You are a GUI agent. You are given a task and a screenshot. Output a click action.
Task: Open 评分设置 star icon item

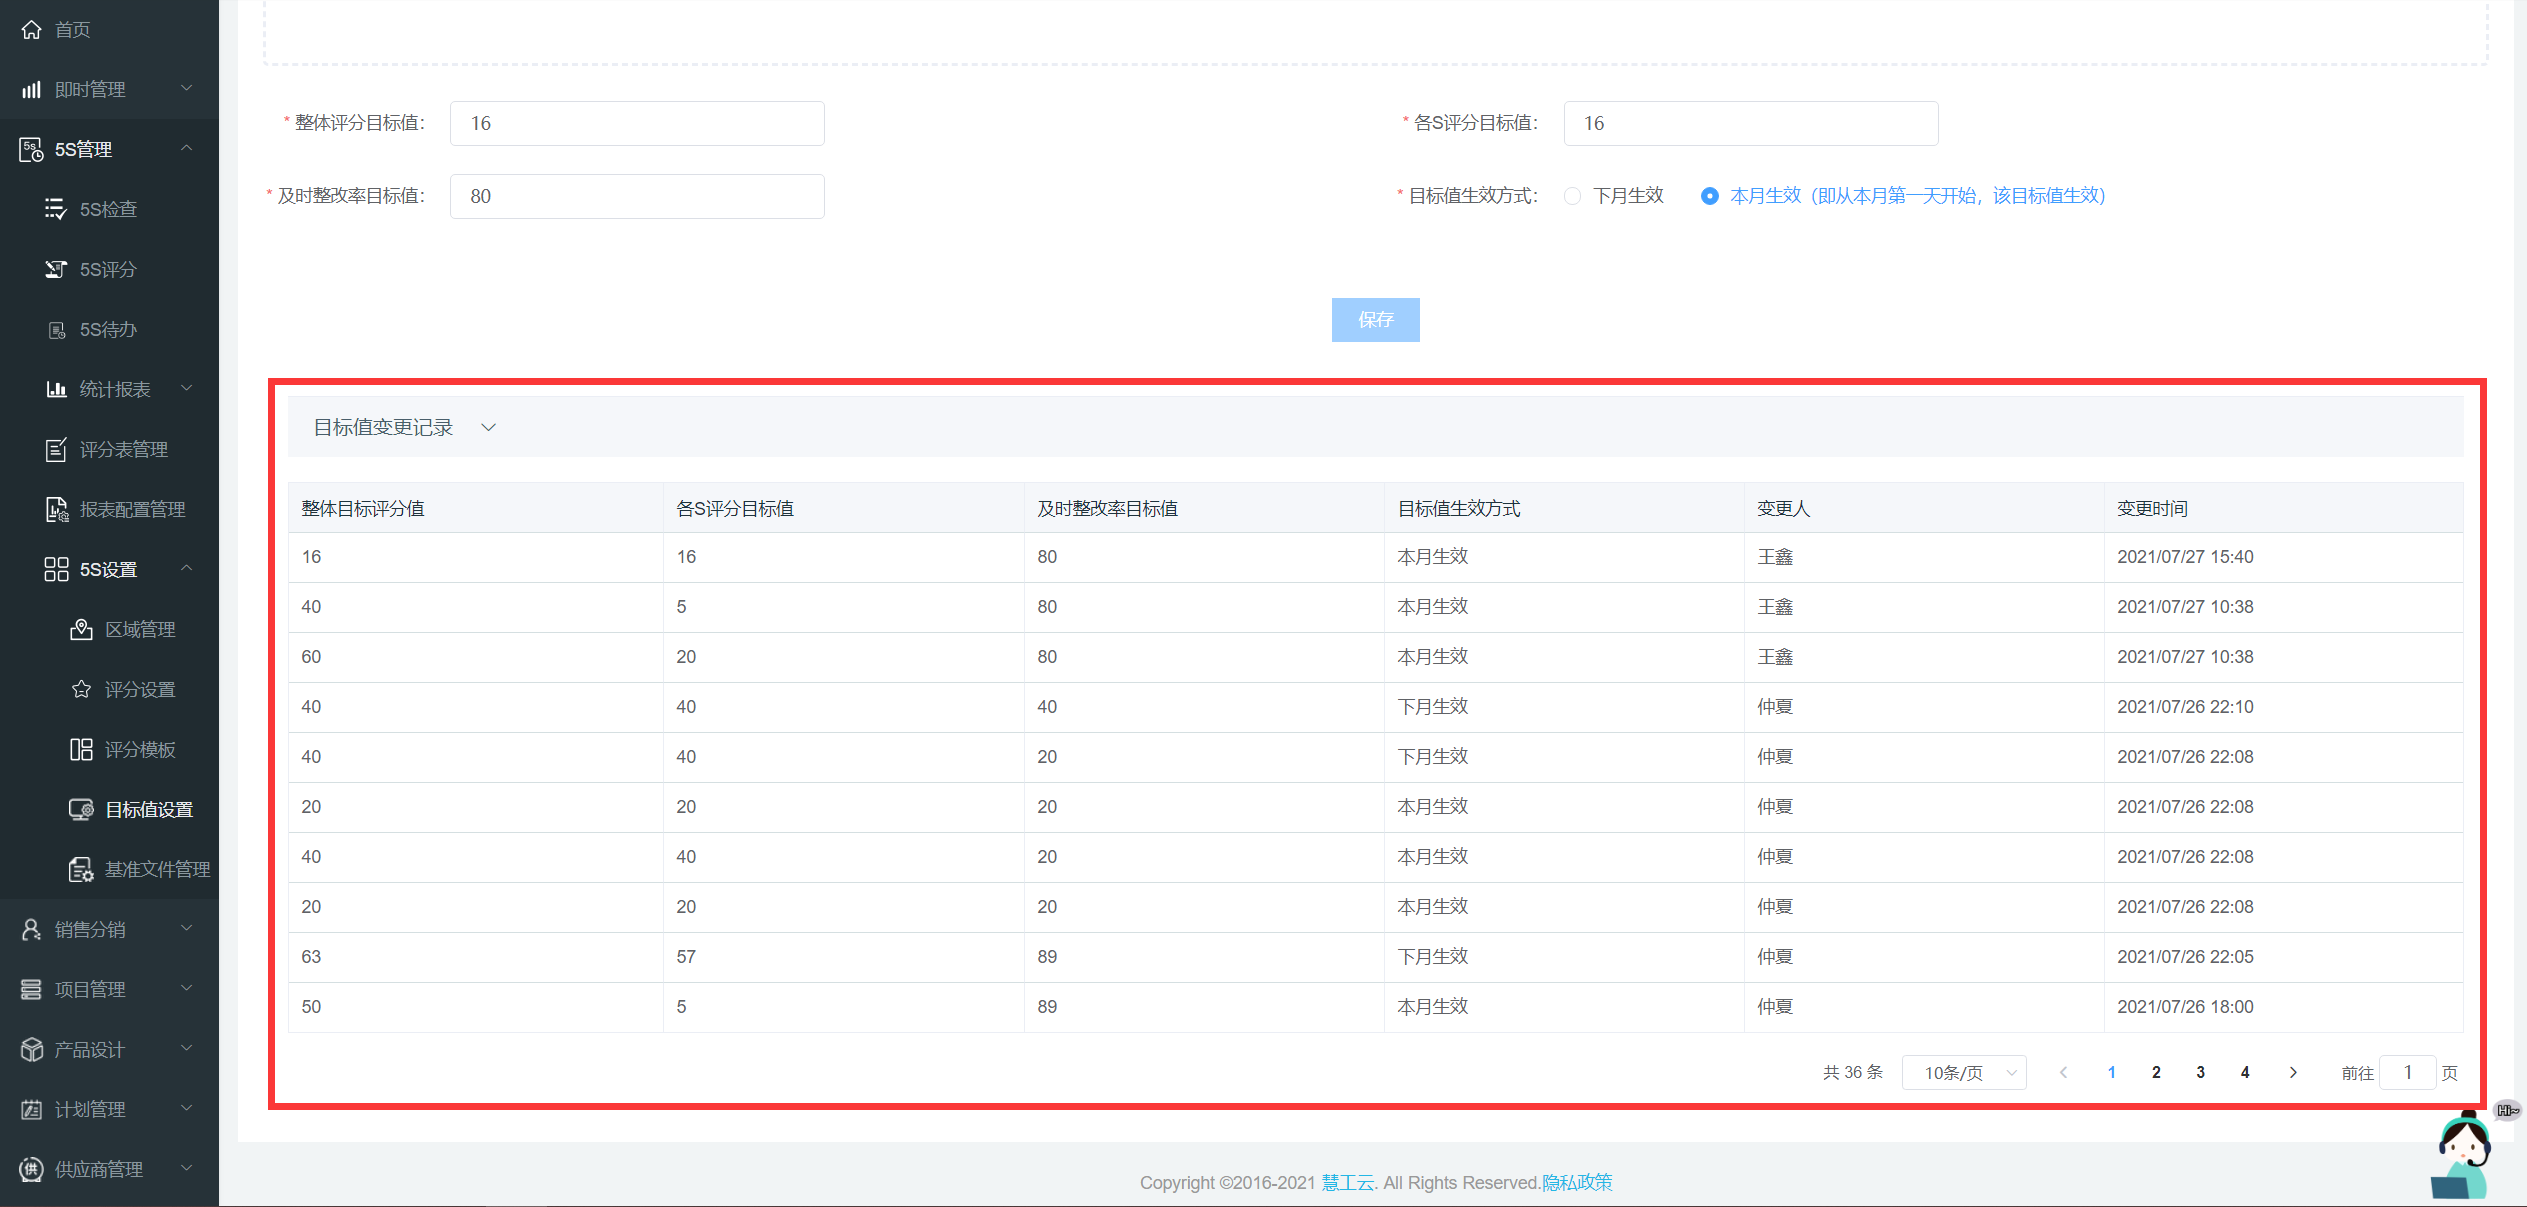82,689
